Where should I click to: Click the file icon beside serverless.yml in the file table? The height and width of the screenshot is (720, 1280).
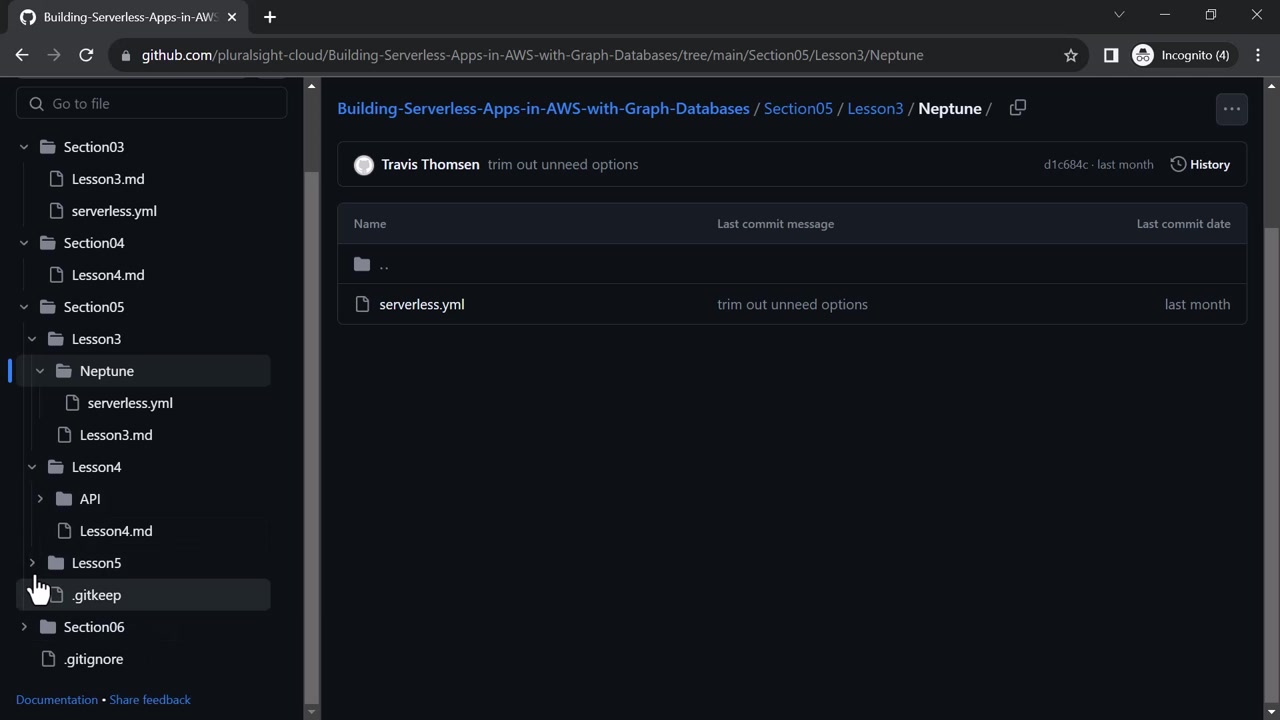pyautogui.click(x=362, y=304)
